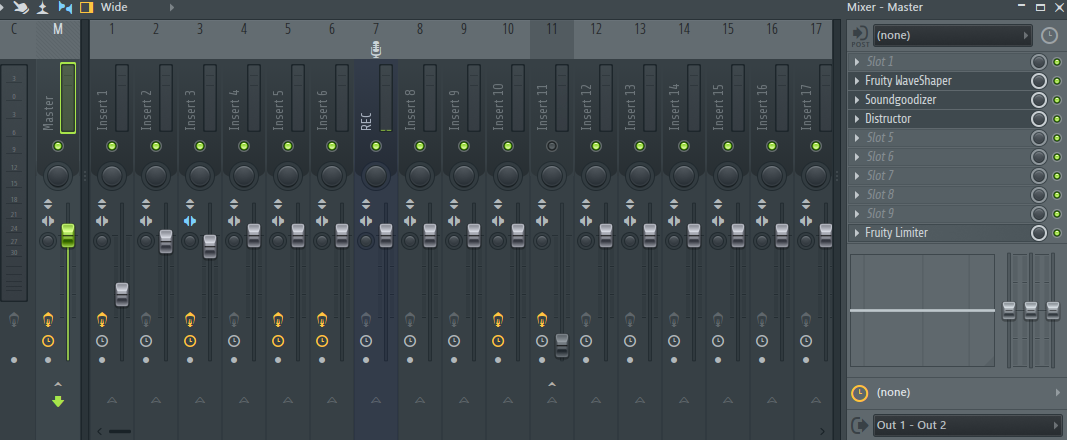Mute Insert 1 via its green LED
1067x440 pixels.
112,146
